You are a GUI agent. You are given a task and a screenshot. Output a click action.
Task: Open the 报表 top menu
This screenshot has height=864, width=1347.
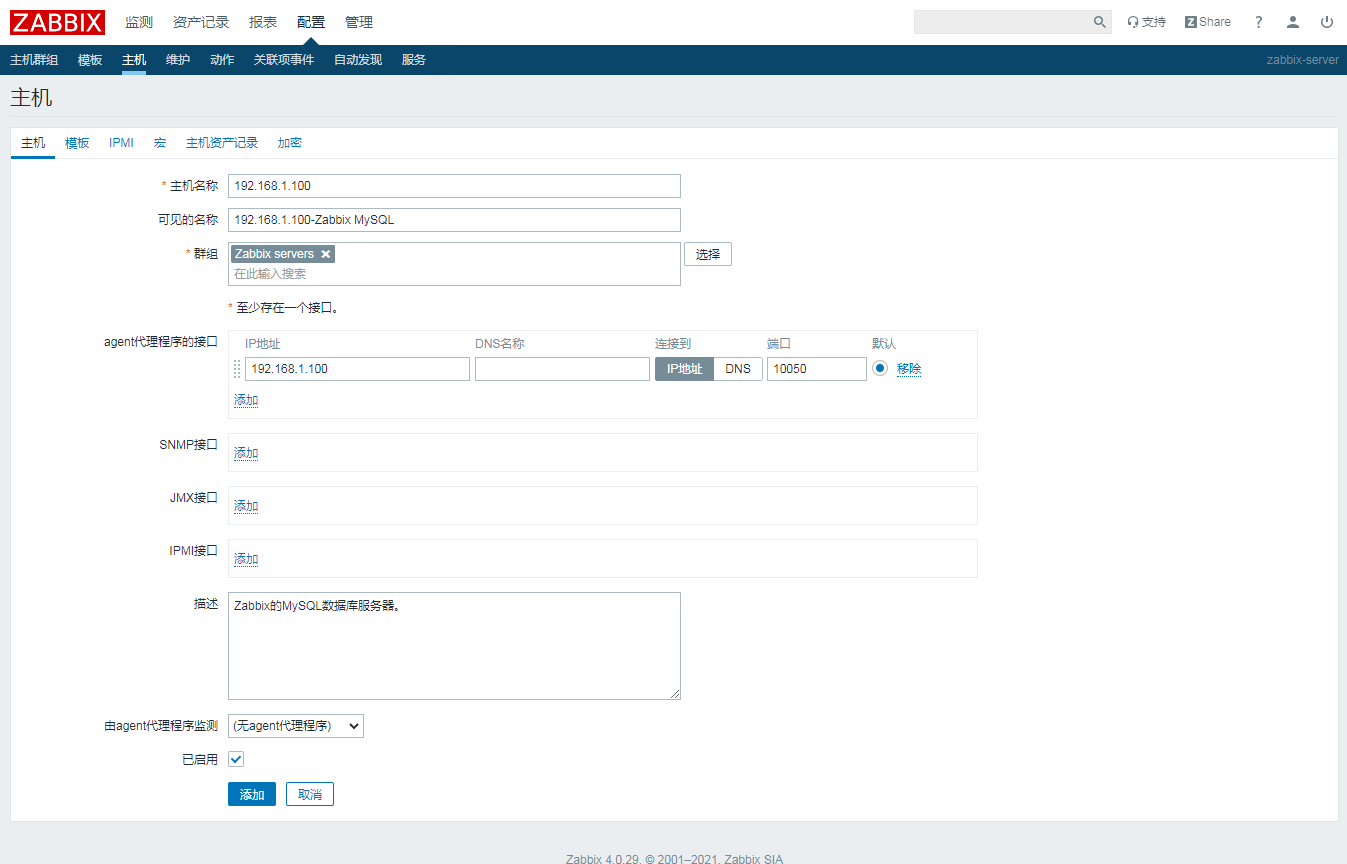coord(263,22)
